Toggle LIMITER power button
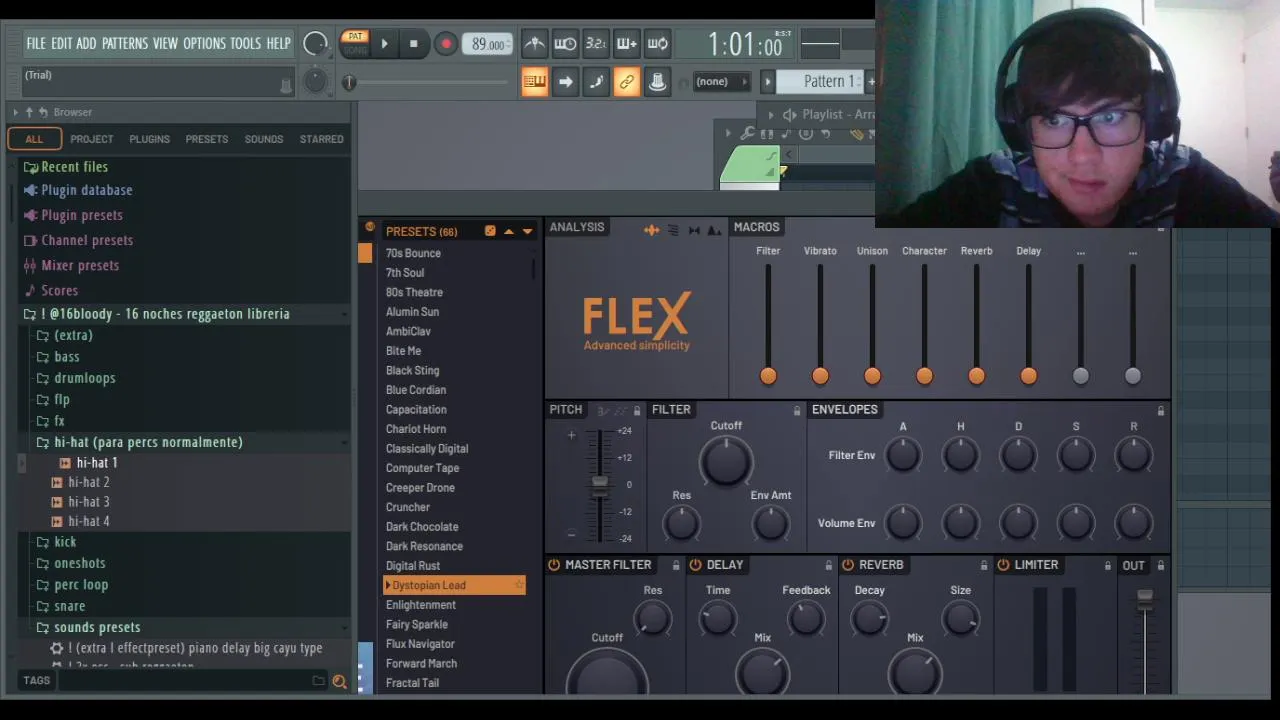Viewport: 1280px width, 720px height. click(1003, 565)
